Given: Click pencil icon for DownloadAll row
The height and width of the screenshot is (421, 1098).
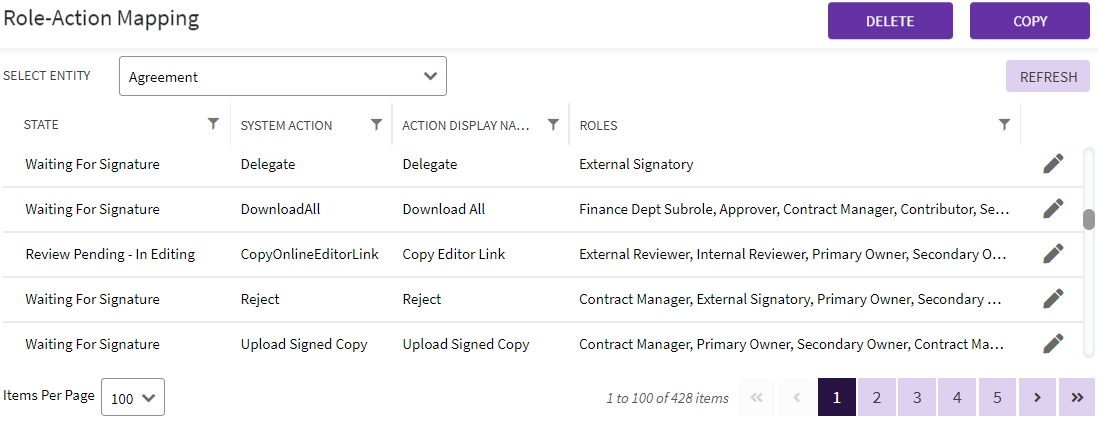Looking at the screenshot, I should (x=1052, y=209).
